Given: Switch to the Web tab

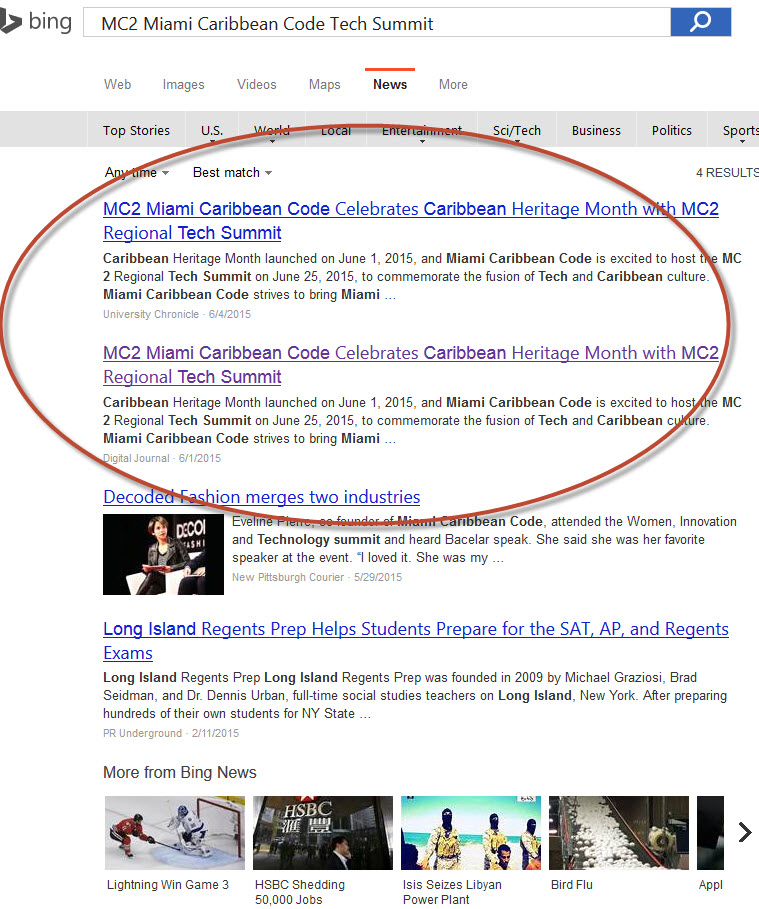Looking at the screenshot, I should pyautogui.click(x=118, y=84).
